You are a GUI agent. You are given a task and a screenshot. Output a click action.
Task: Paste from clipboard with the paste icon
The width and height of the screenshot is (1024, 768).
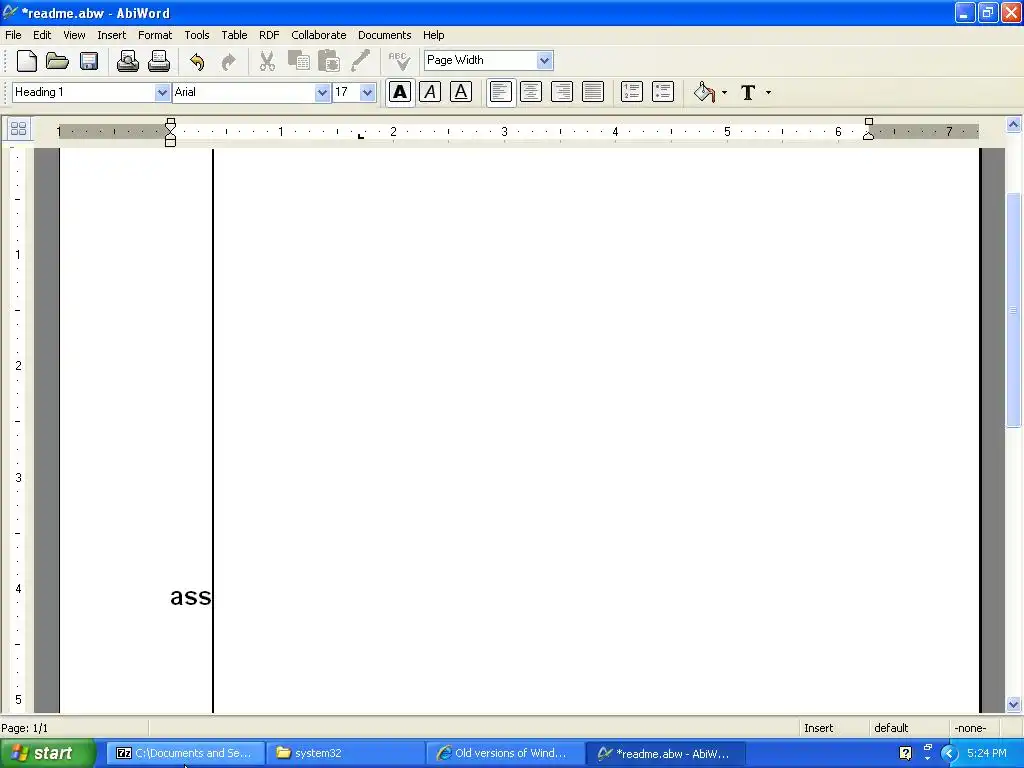click(329, 61)
